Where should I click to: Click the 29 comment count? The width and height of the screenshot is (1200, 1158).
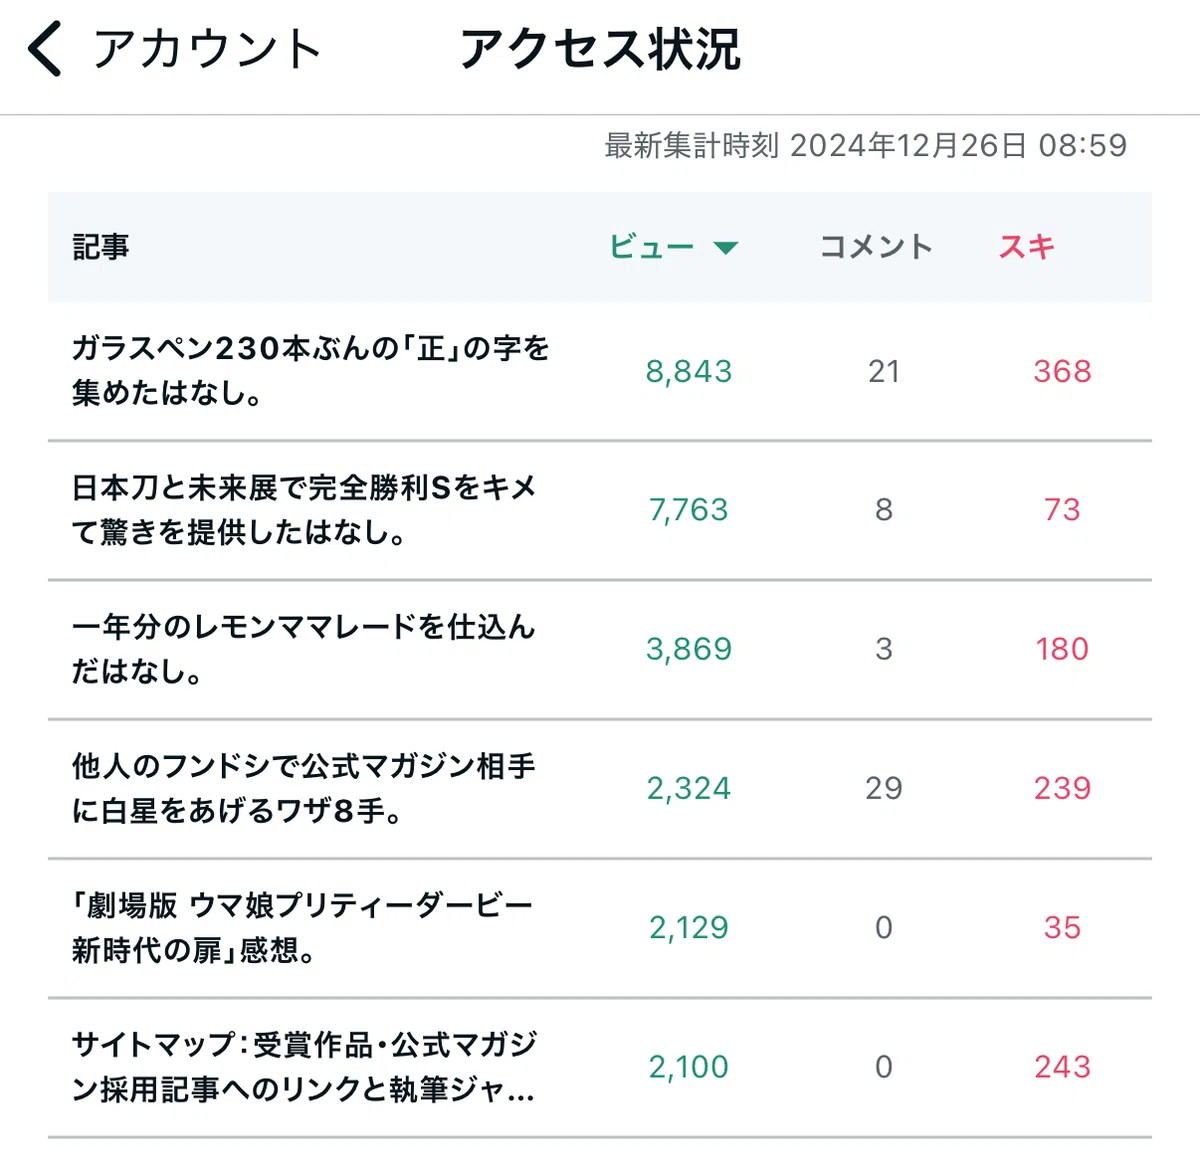point(884,789)
